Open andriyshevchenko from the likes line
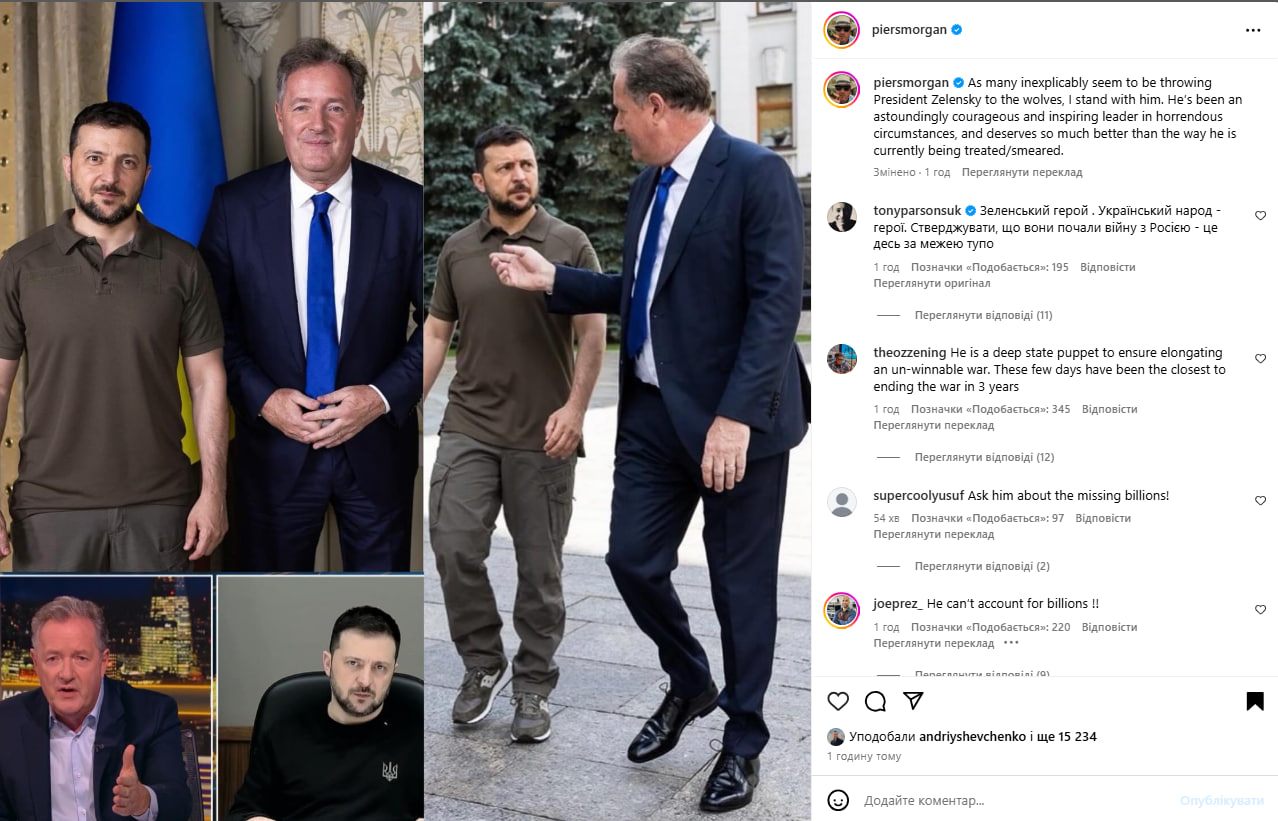Image resolution: width=1278 pixels, height=821 pixels. pyautogui.click(x=972, y=737)
